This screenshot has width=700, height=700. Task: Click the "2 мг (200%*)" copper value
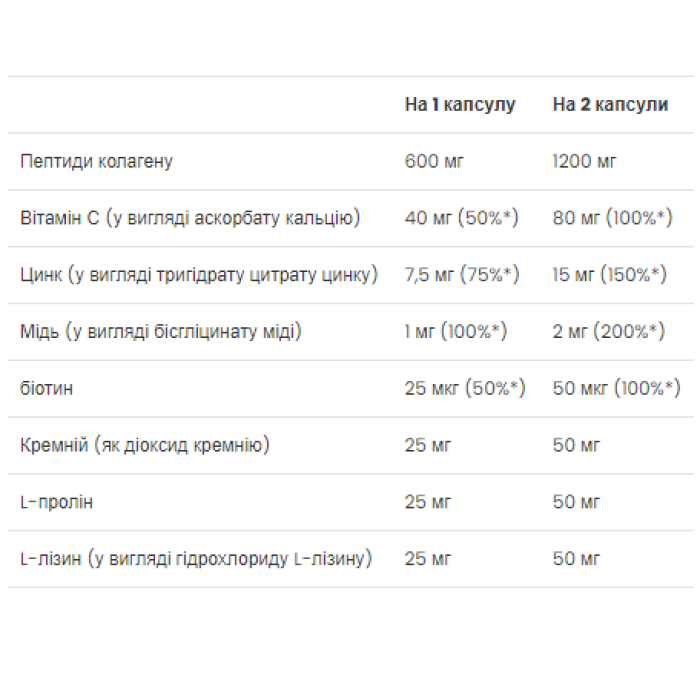pyautogui.click(x=609, y=331)
